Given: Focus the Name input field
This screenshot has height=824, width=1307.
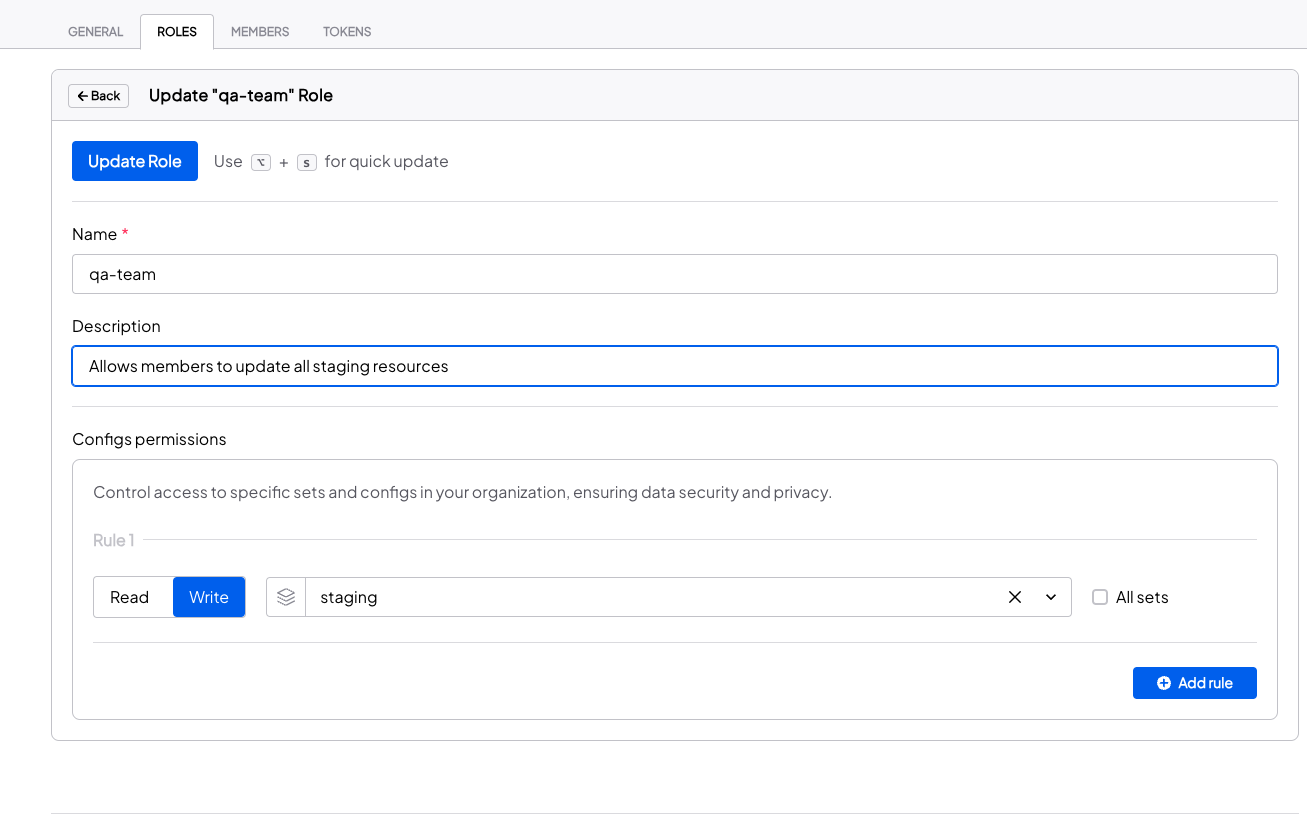Looking at the screenshot, I should point(674,274).
